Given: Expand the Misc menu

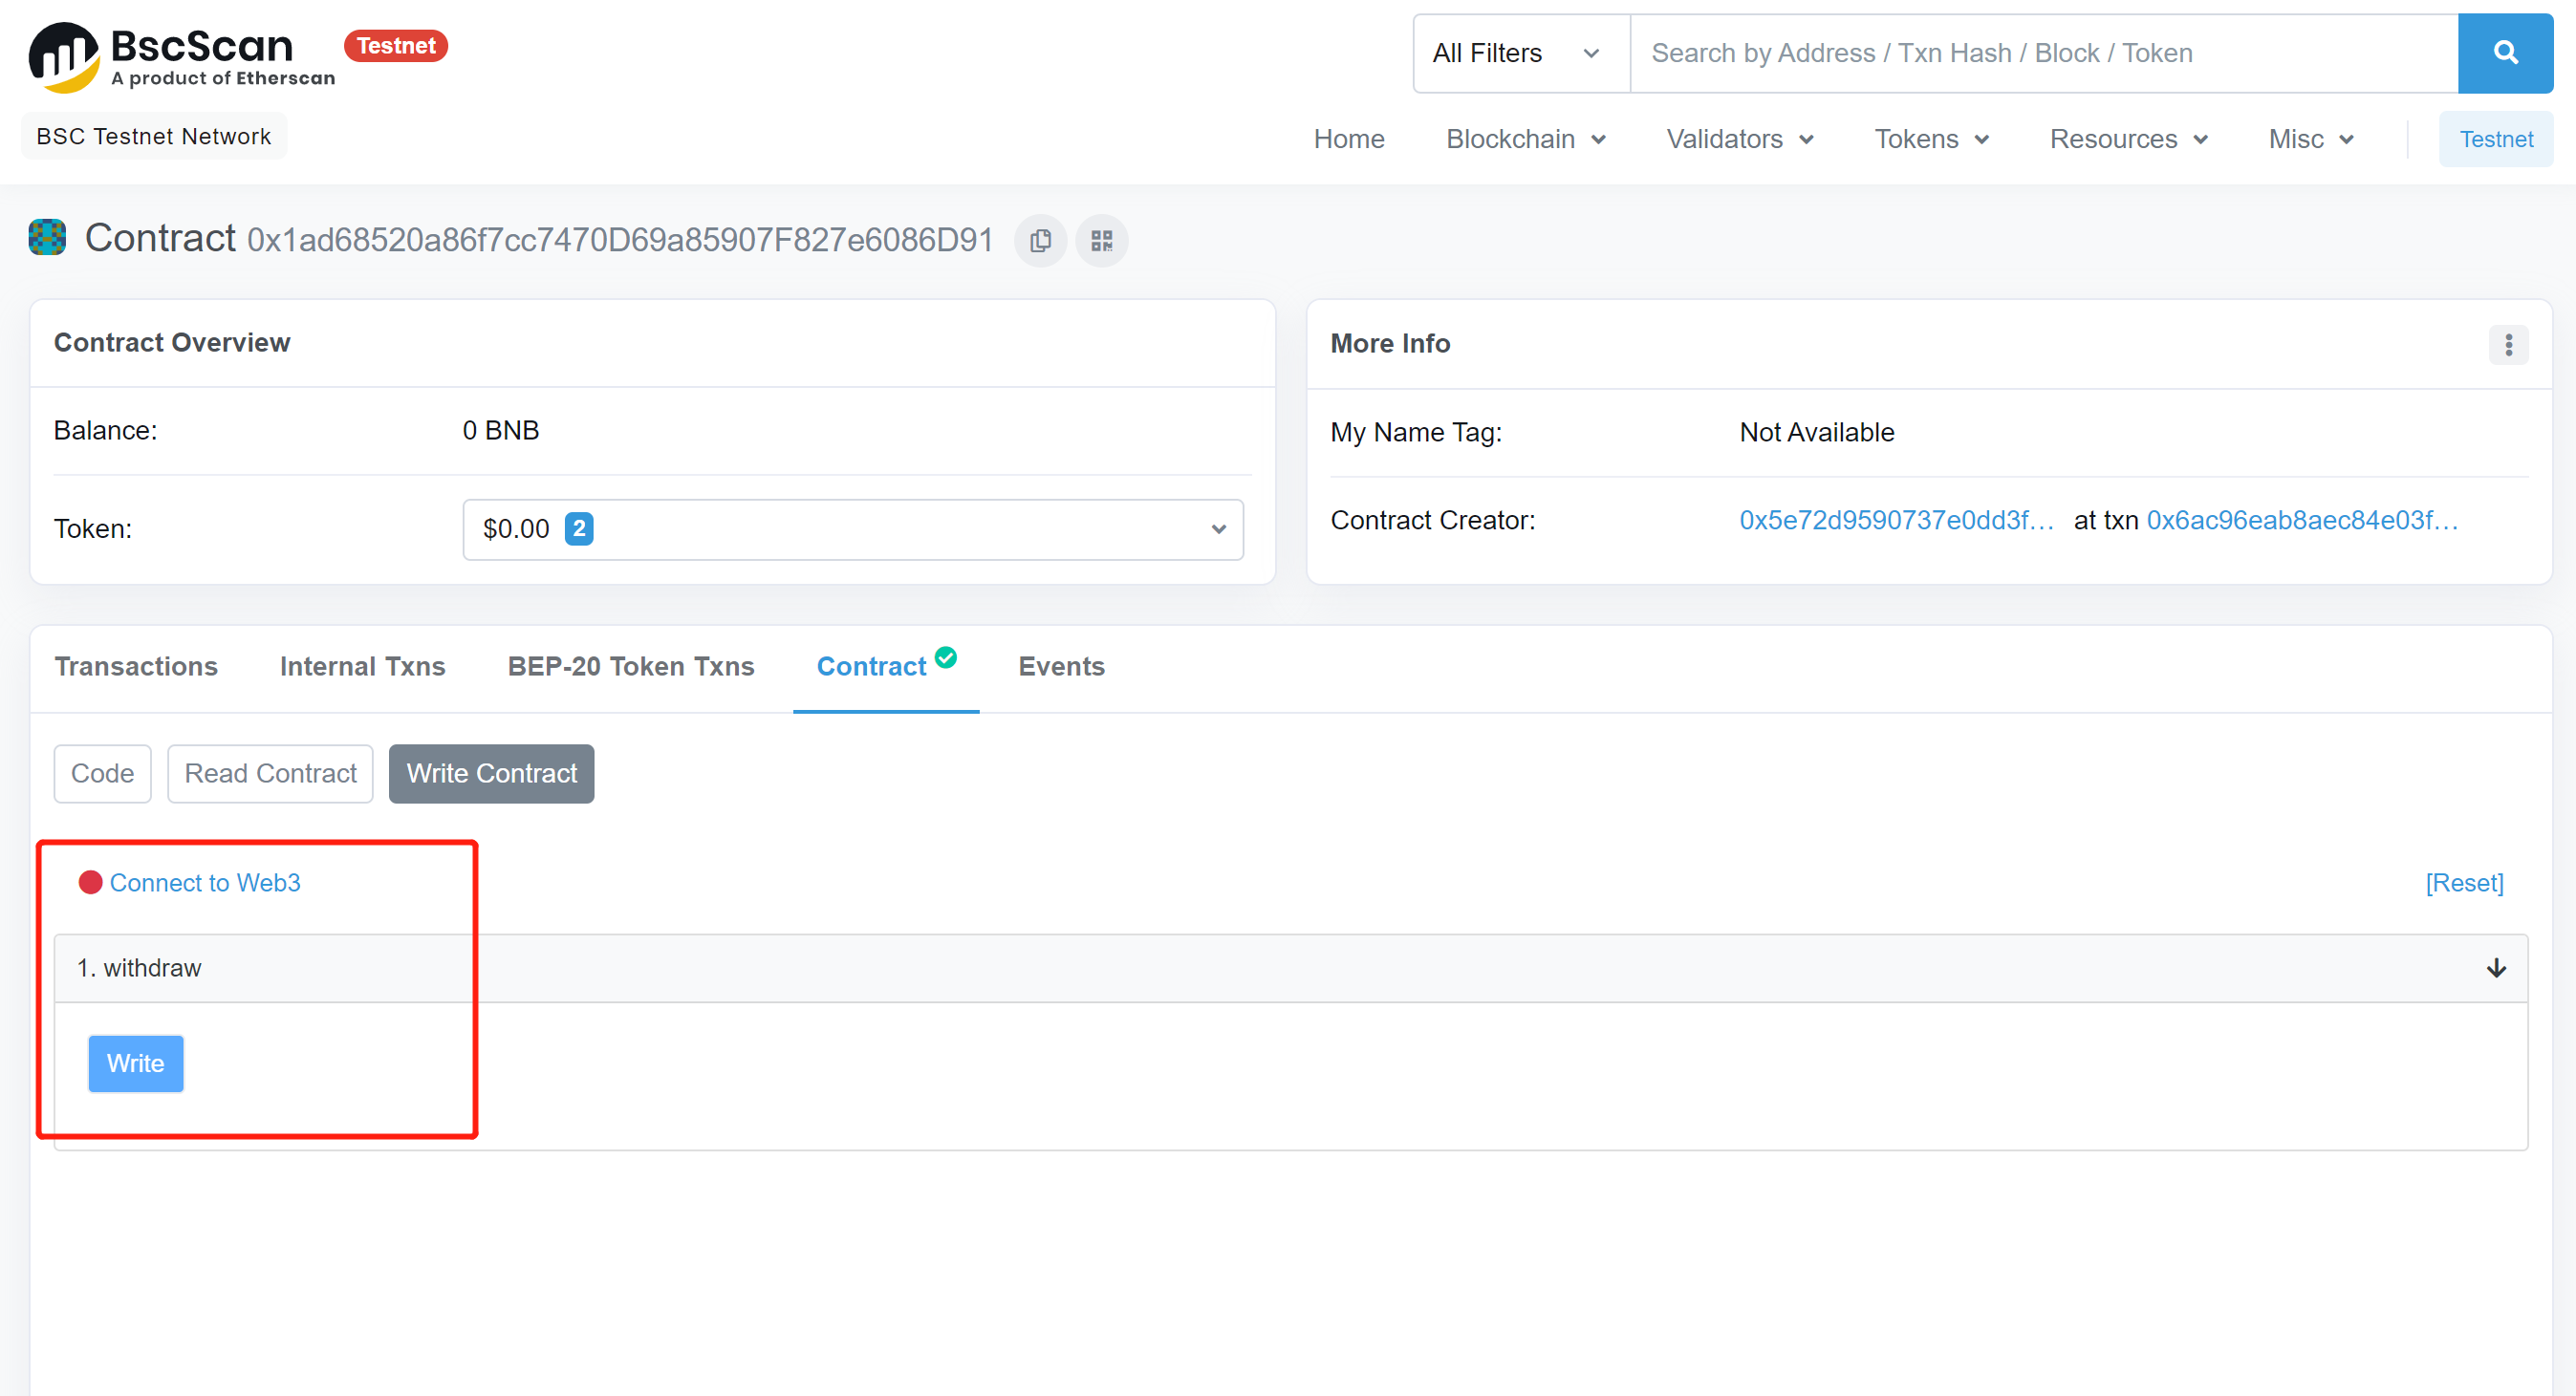Looking at the screenshot, I should pyautogui.click(x=2310, y=139).
